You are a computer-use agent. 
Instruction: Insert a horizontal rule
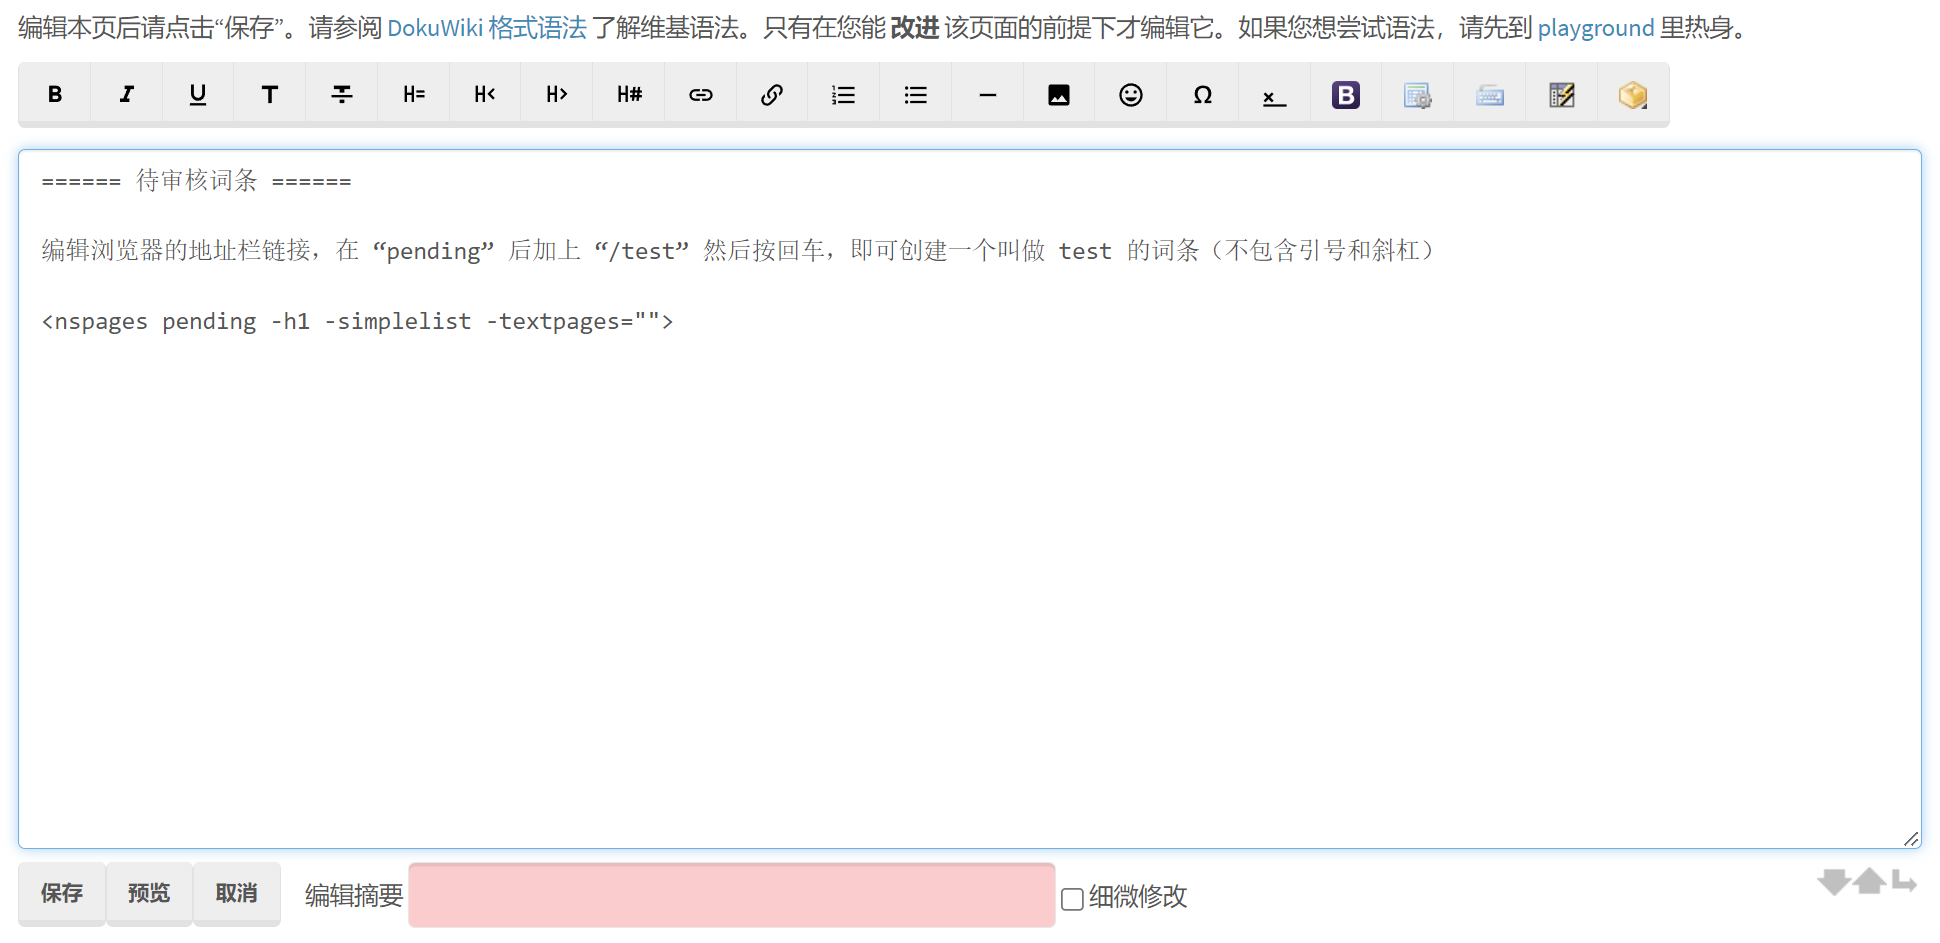(x=987, y=94)
